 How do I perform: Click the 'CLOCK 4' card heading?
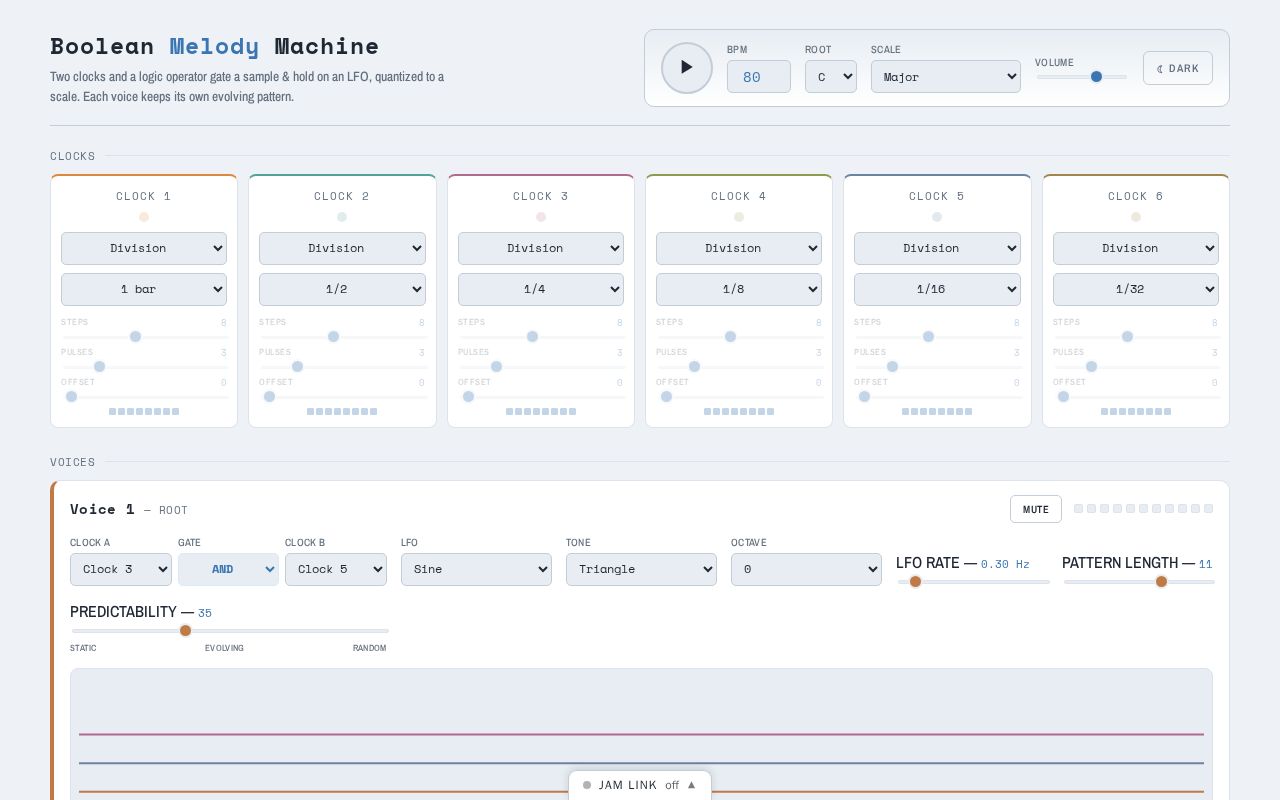739,196
